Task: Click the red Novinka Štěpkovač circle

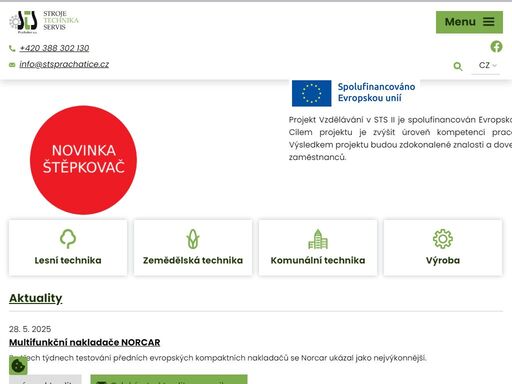Action: coord(83,160)
